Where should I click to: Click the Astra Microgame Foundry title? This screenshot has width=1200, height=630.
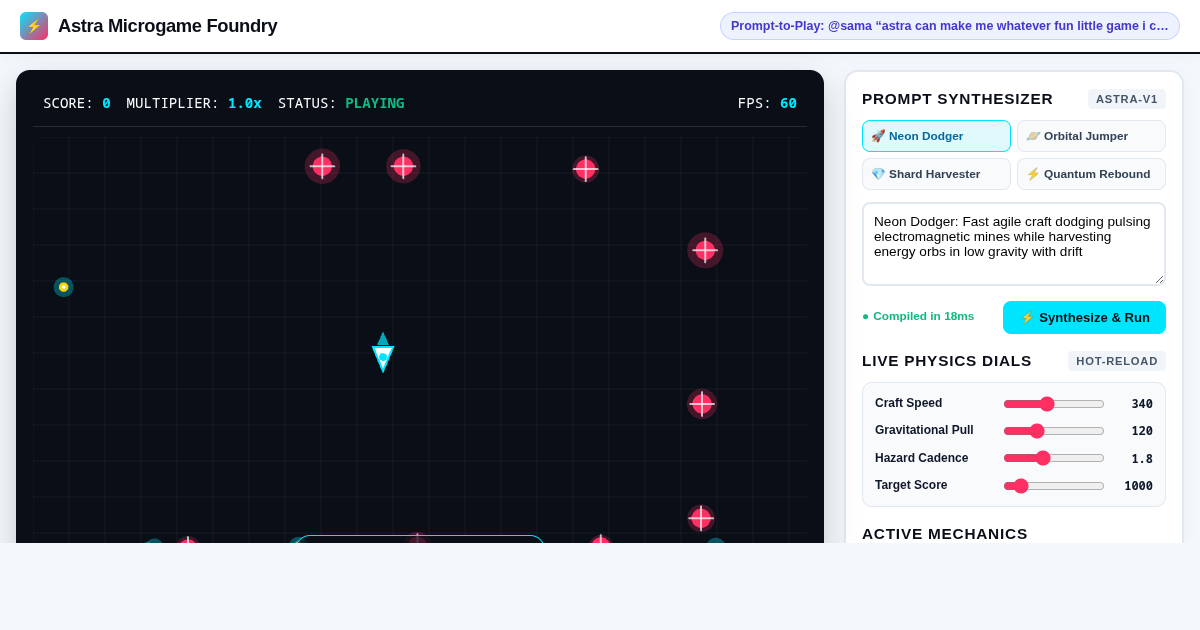point(167,26)
